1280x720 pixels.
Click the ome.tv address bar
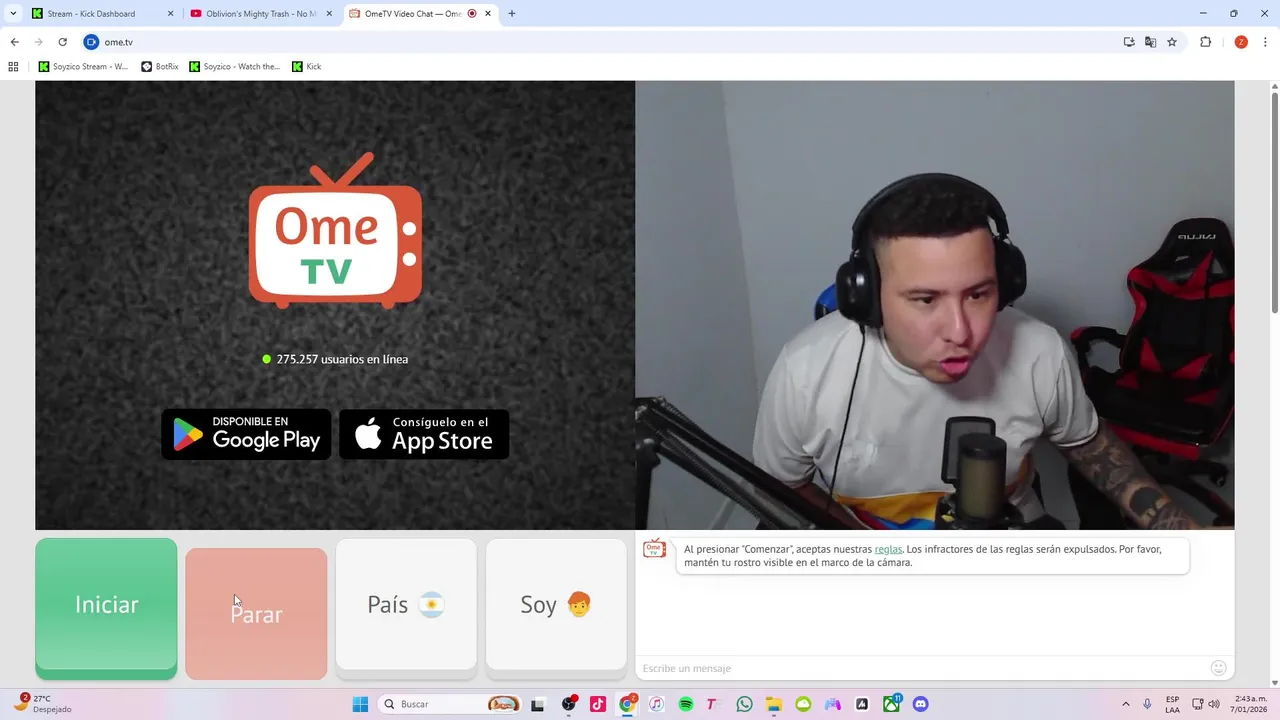pos(600,42)
